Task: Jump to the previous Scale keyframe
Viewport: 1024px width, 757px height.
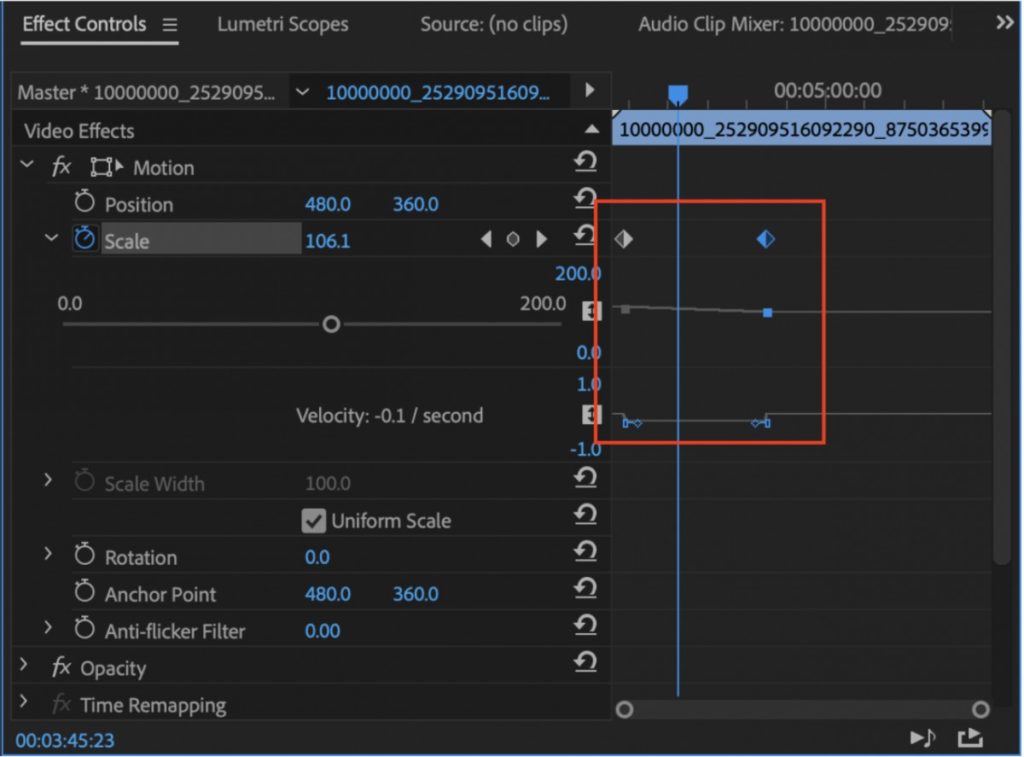Action: (x=487, y=239)
